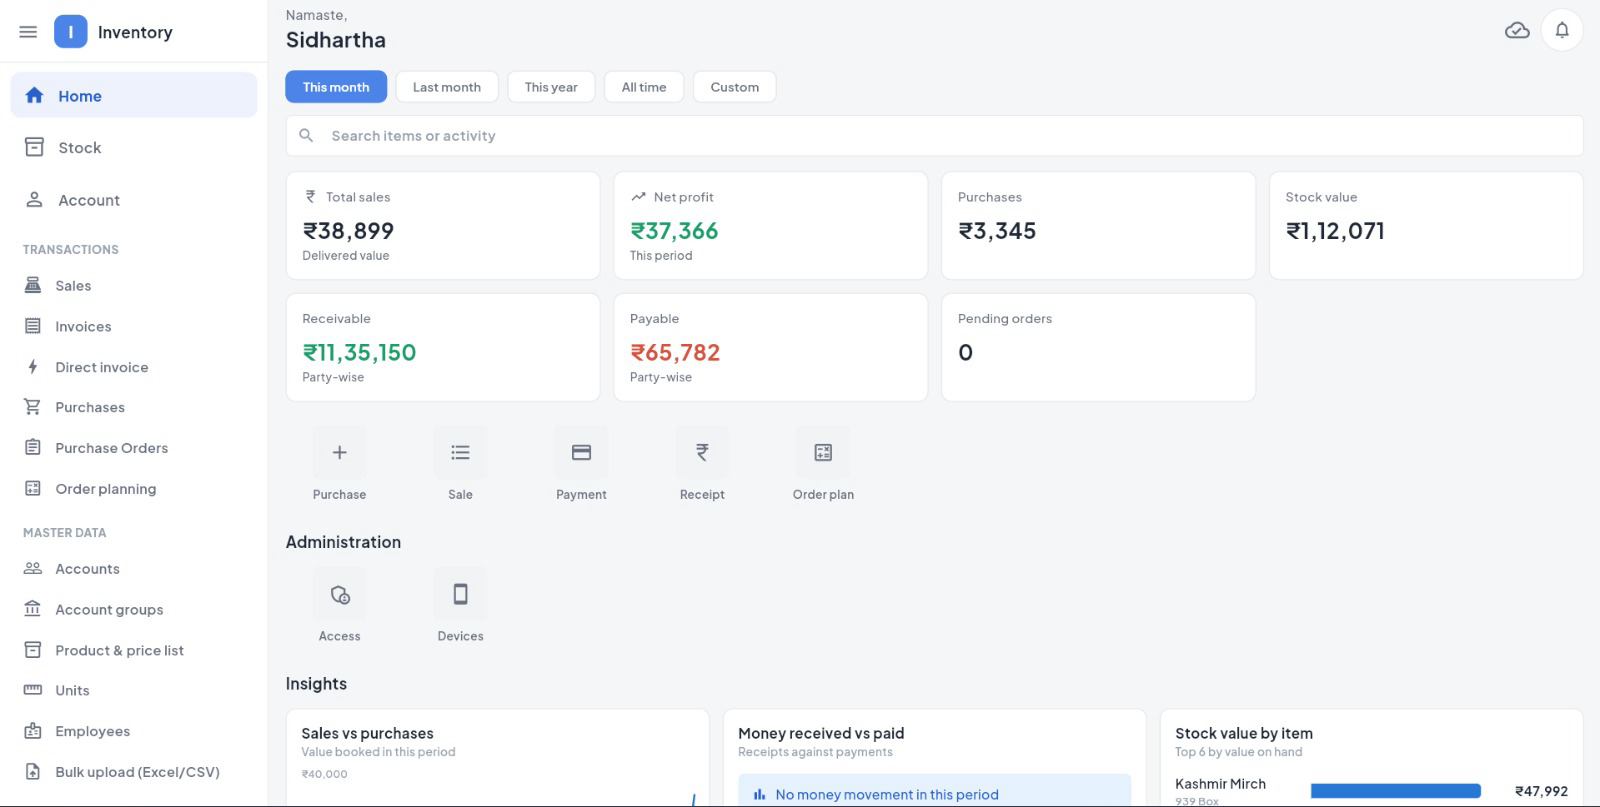Image resolution: width=1600 pixels, height=807 pixels.
Task: Click the ₹47,992 stock value
Action: [x=1541, y=791]
